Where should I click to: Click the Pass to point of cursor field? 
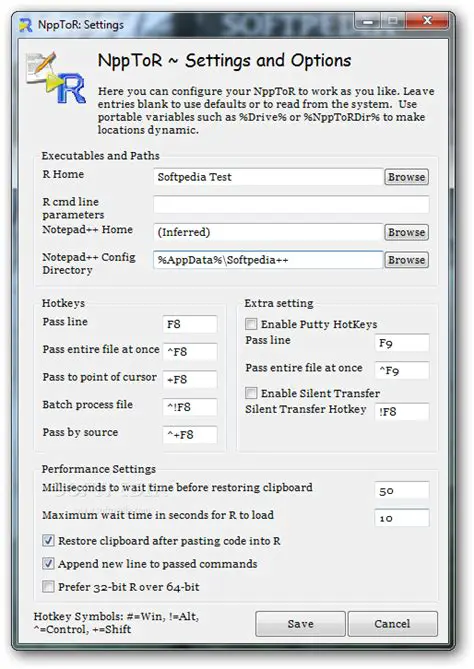click(x=190, y=379)
